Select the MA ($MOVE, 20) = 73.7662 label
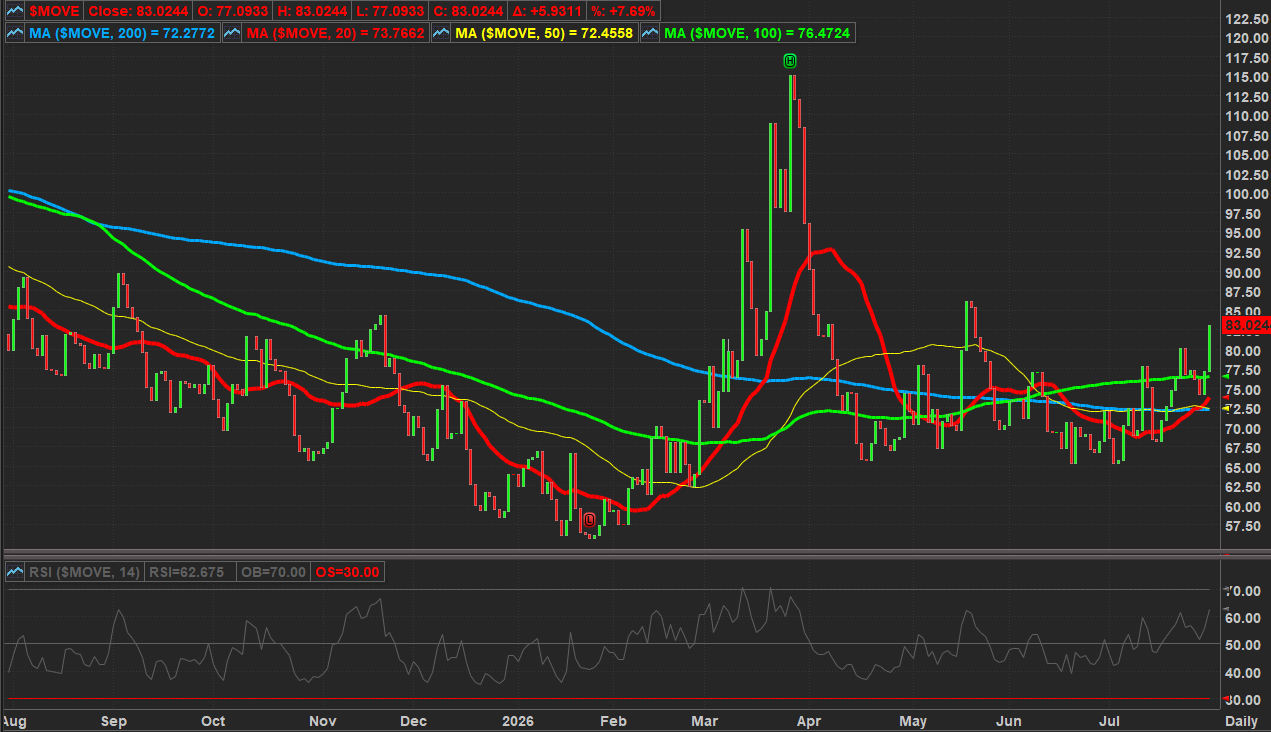Screen dimensions: 1271x732 [336, 33]
